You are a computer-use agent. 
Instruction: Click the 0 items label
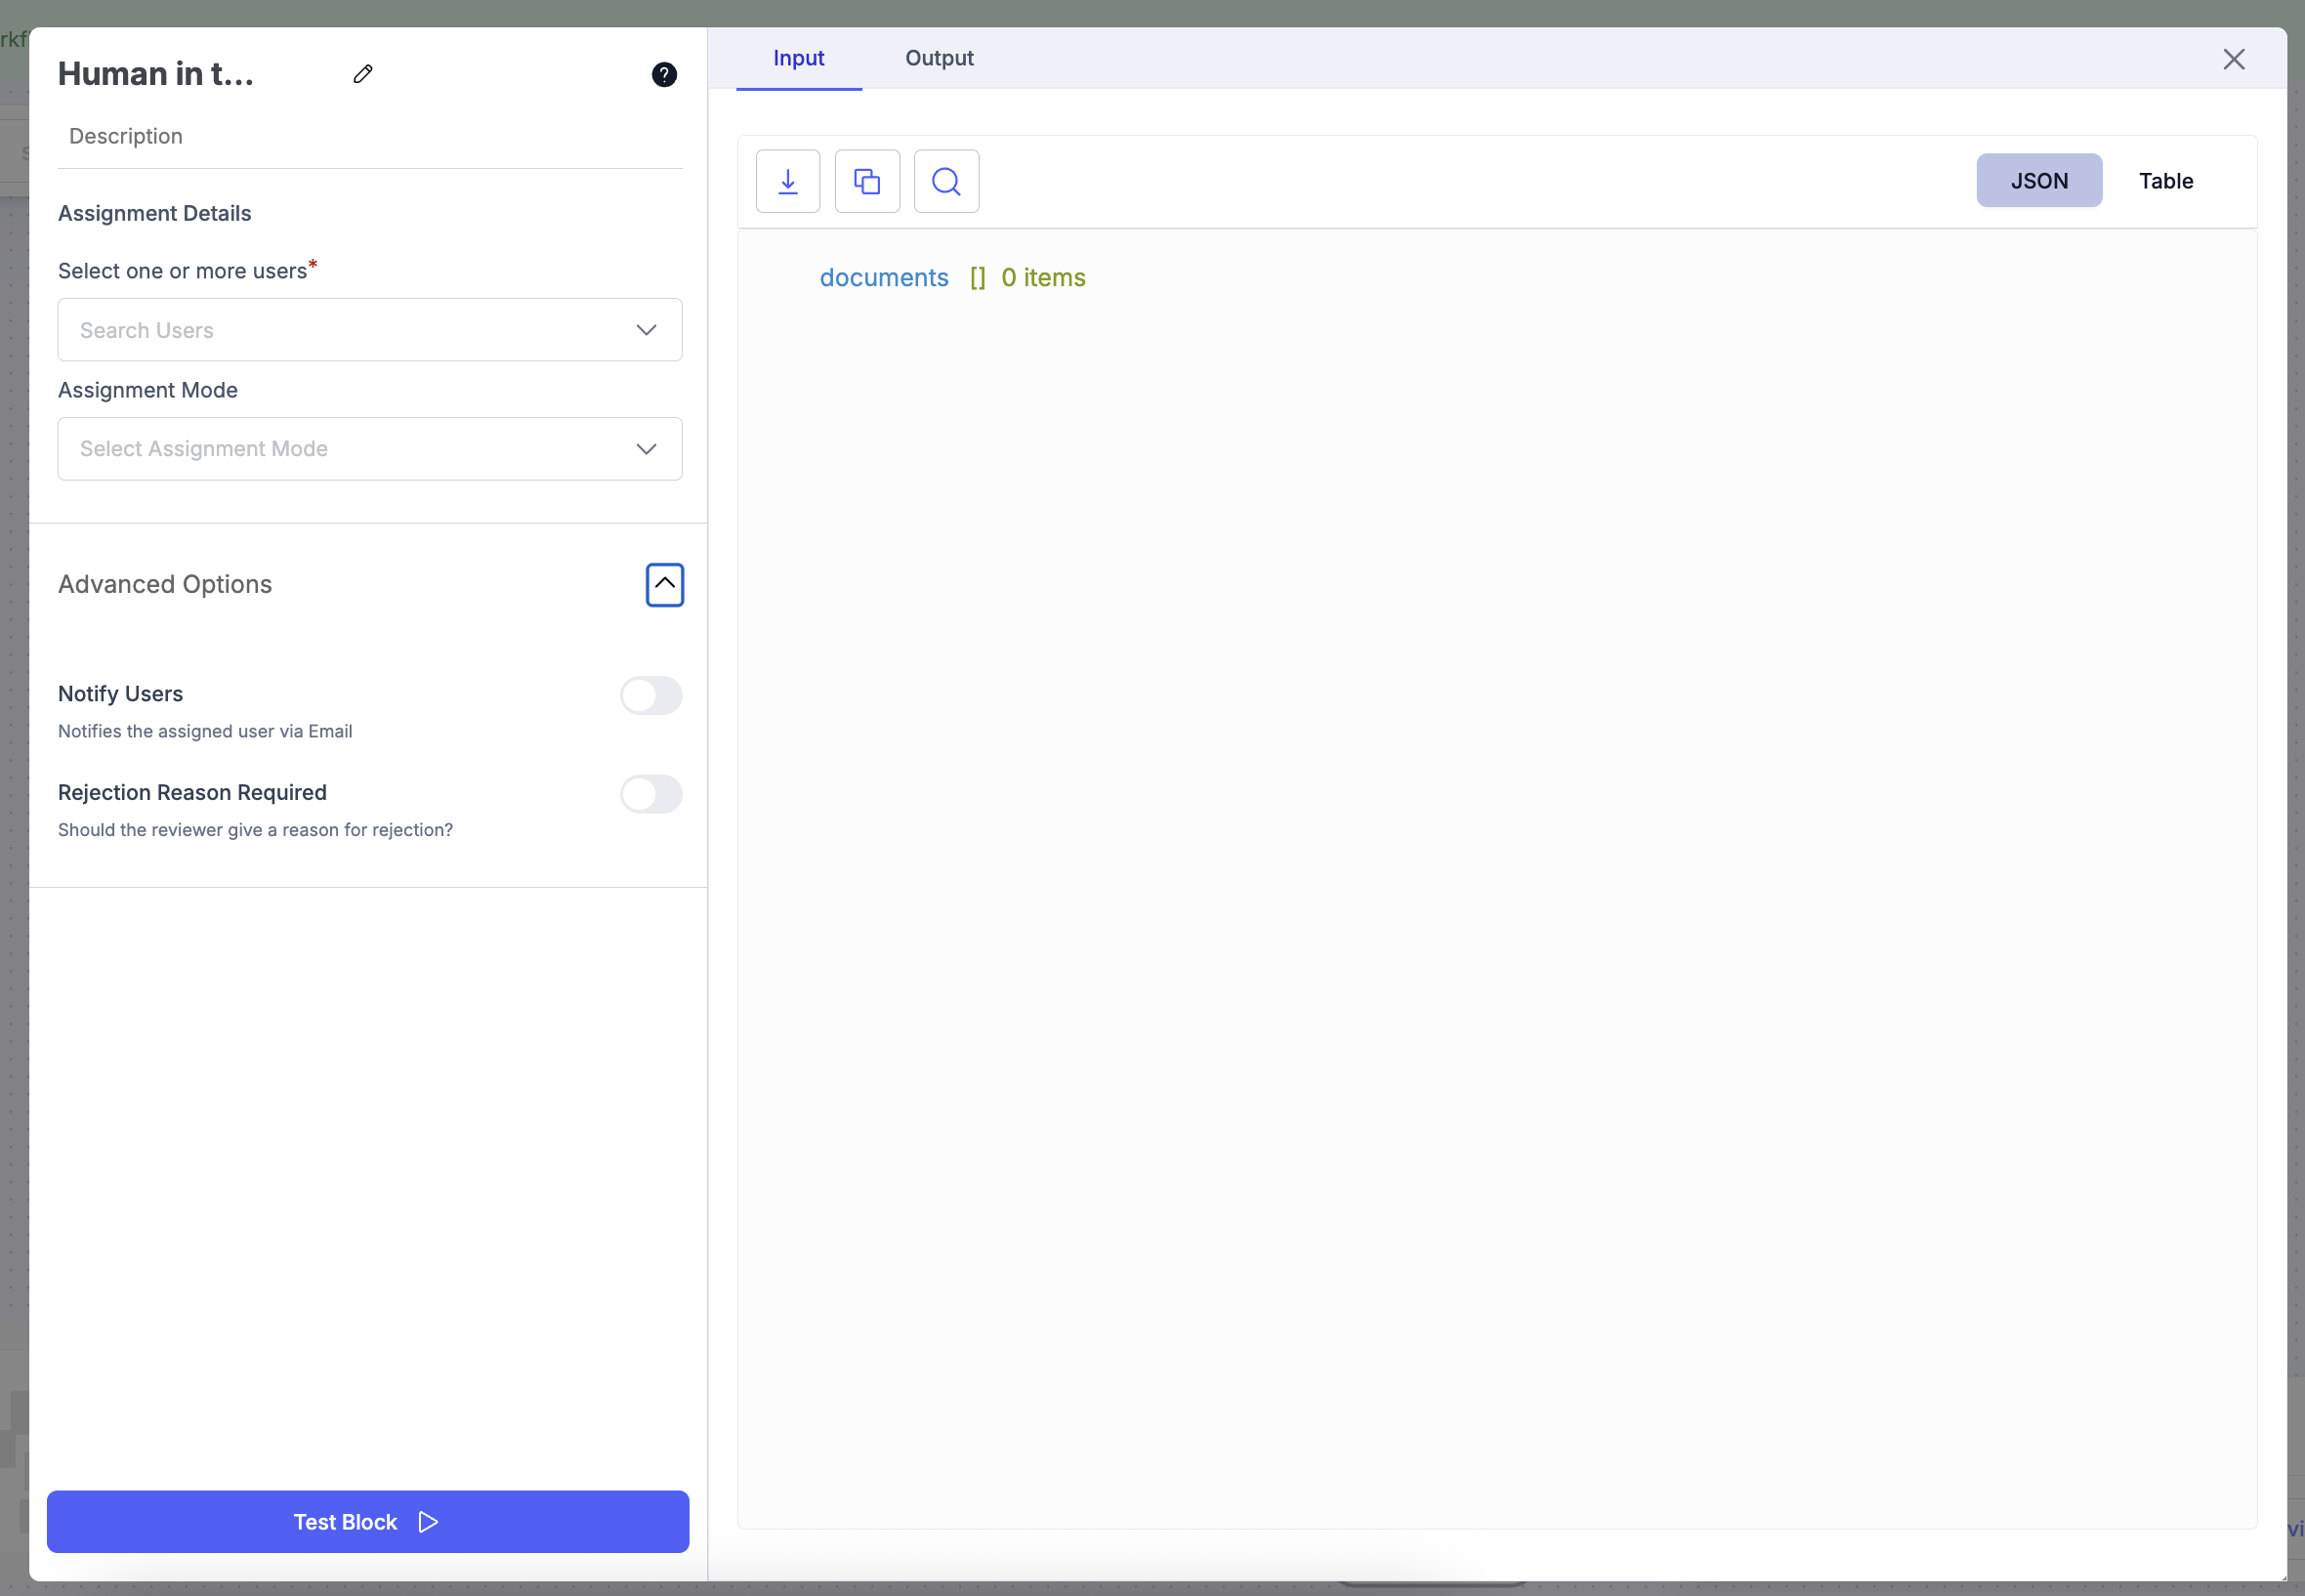pyautogui.click(x=1042, y=278)
